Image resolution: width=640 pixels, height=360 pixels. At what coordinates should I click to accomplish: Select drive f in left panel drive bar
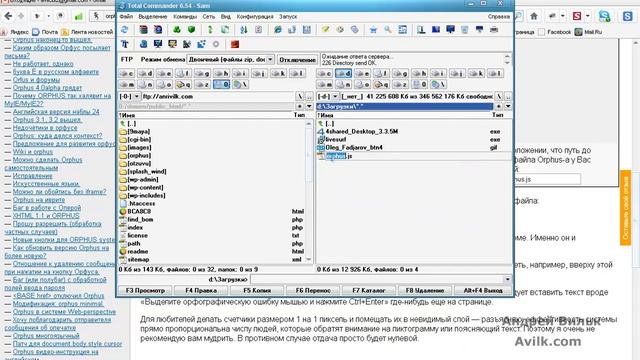(183, 73)
